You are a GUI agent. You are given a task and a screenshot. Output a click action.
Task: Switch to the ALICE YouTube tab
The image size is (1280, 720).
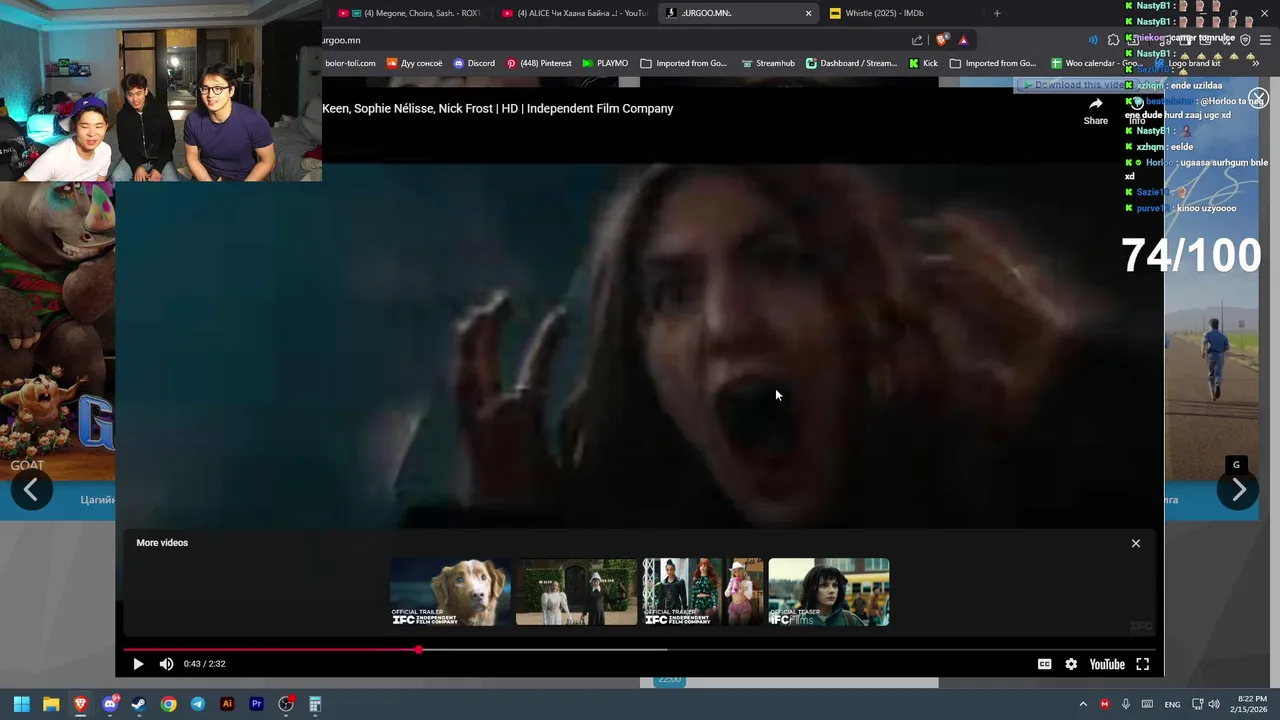pos(575,13)
